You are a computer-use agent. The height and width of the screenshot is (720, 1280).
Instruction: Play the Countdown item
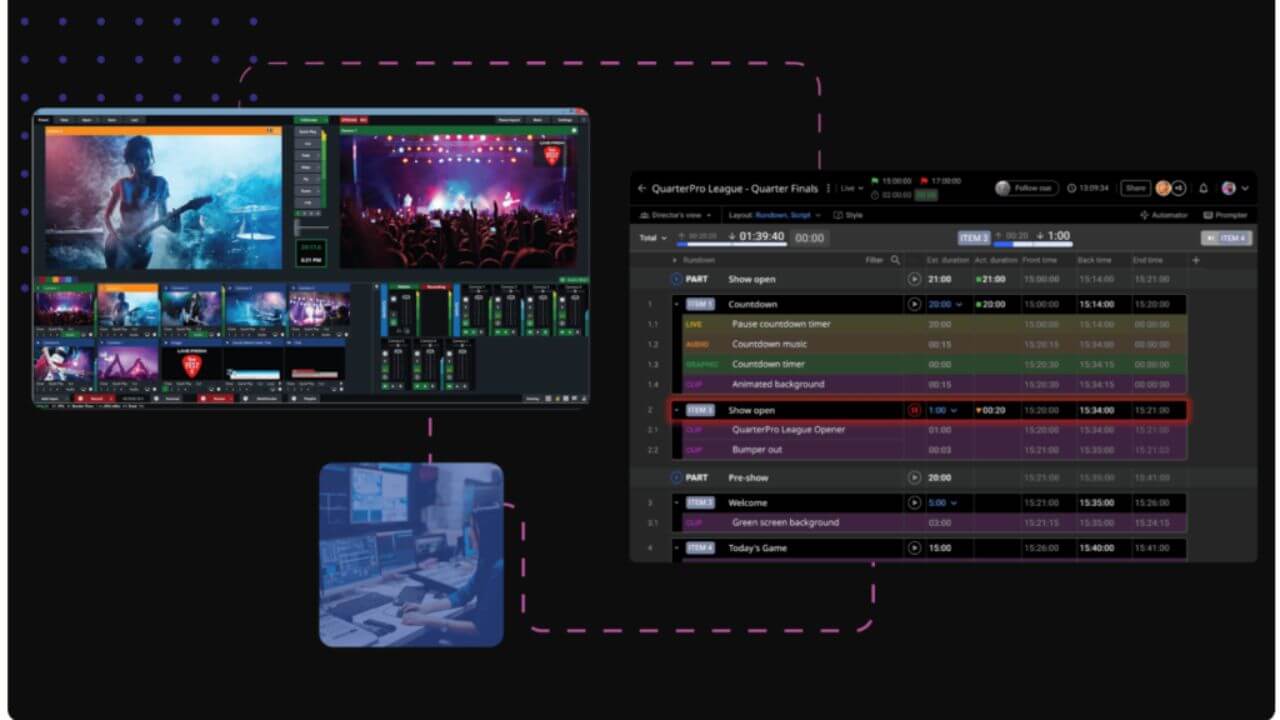(x=914, y=304)
